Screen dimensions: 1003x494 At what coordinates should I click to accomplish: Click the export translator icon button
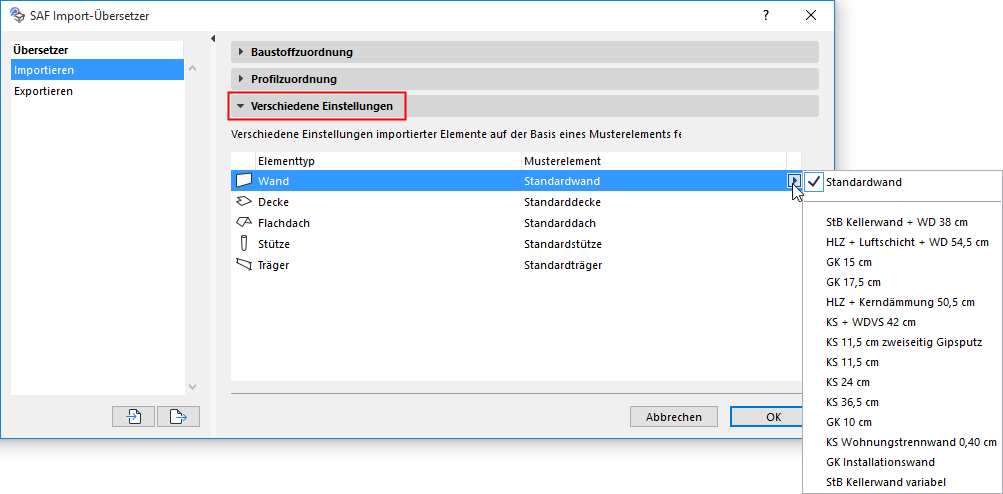[x=178, y=417]
